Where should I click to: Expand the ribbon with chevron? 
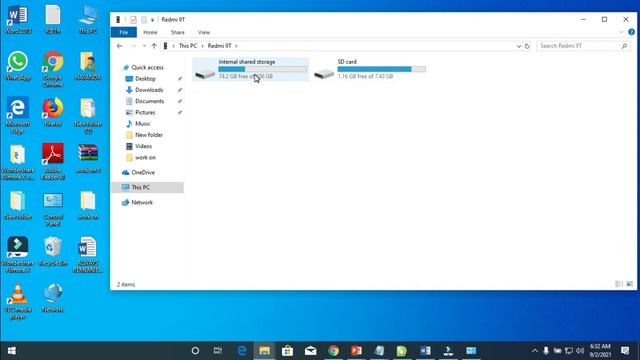click(x=621, y=32)
